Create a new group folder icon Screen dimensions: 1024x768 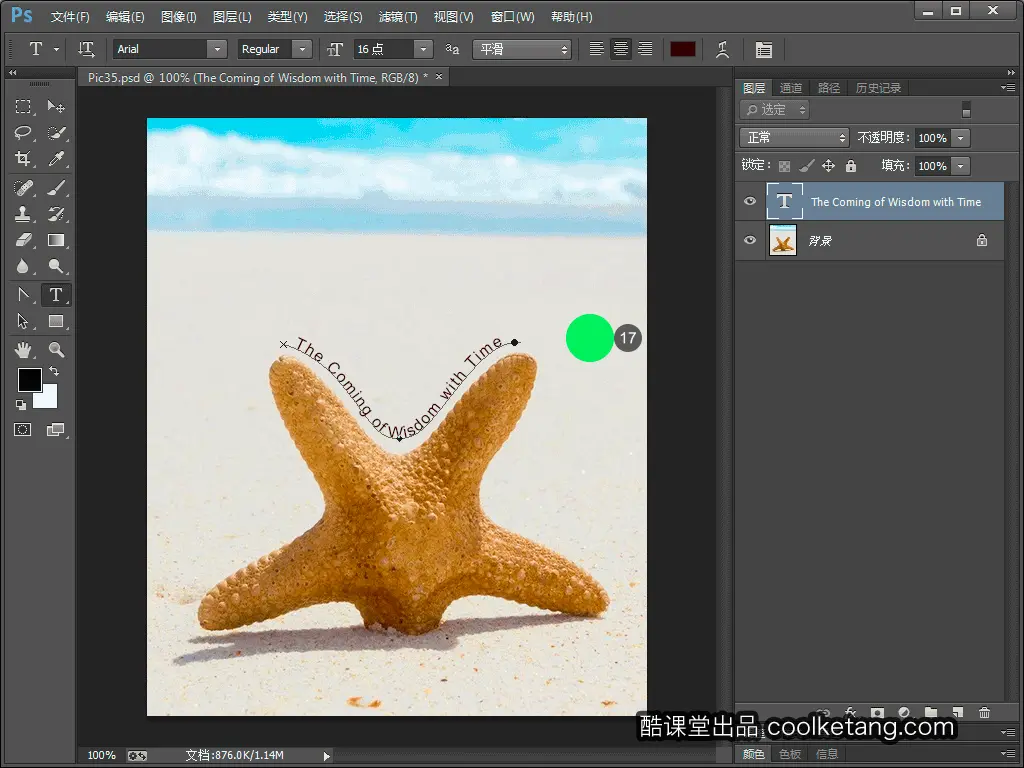[931, 713]
